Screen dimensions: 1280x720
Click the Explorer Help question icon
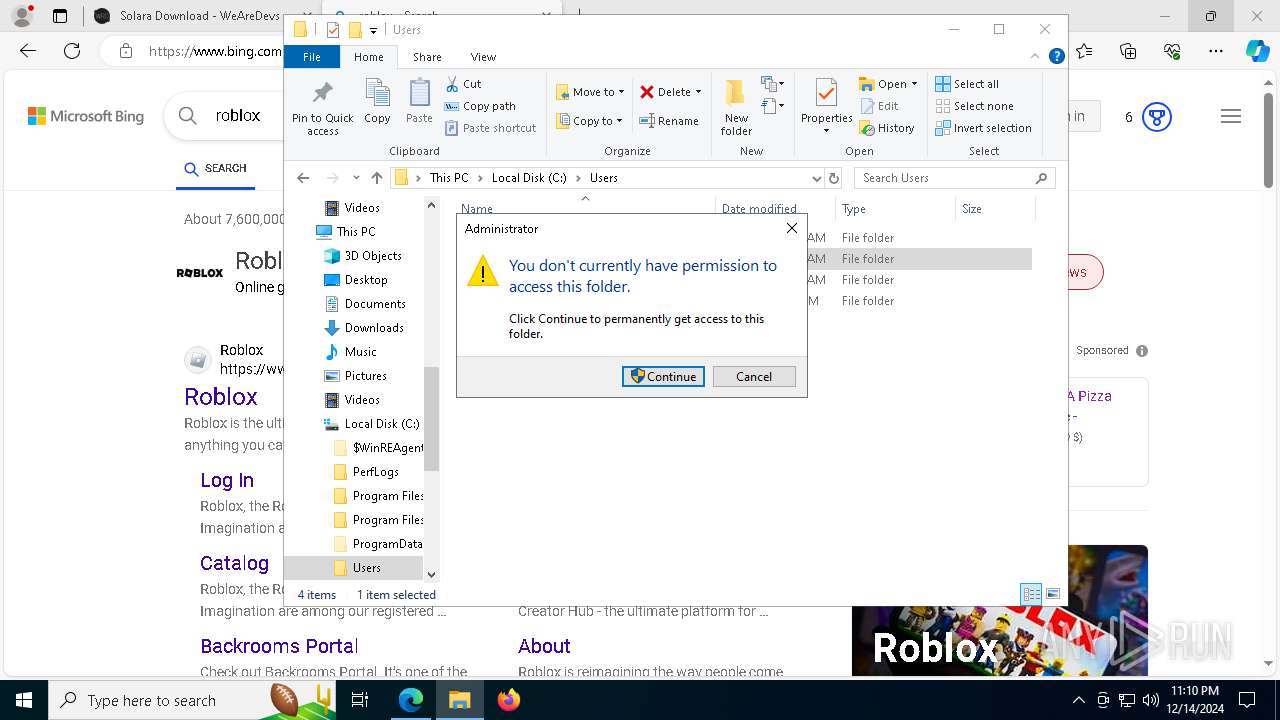pos(1056,57)
